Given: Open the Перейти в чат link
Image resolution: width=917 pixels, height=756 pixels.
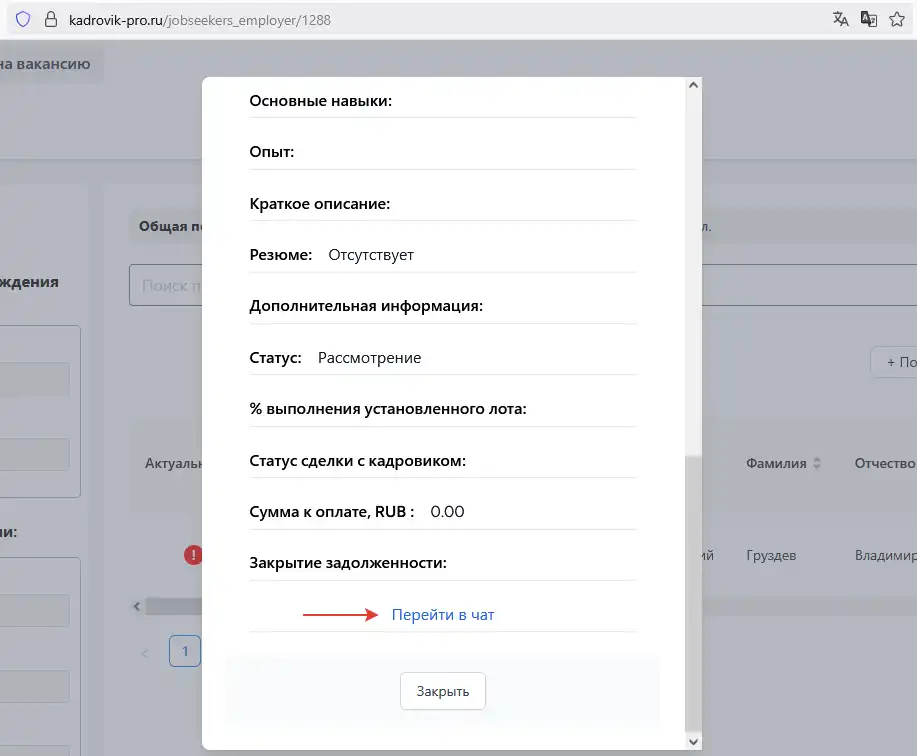Looking at the screenshot, I should coord(443,615).
